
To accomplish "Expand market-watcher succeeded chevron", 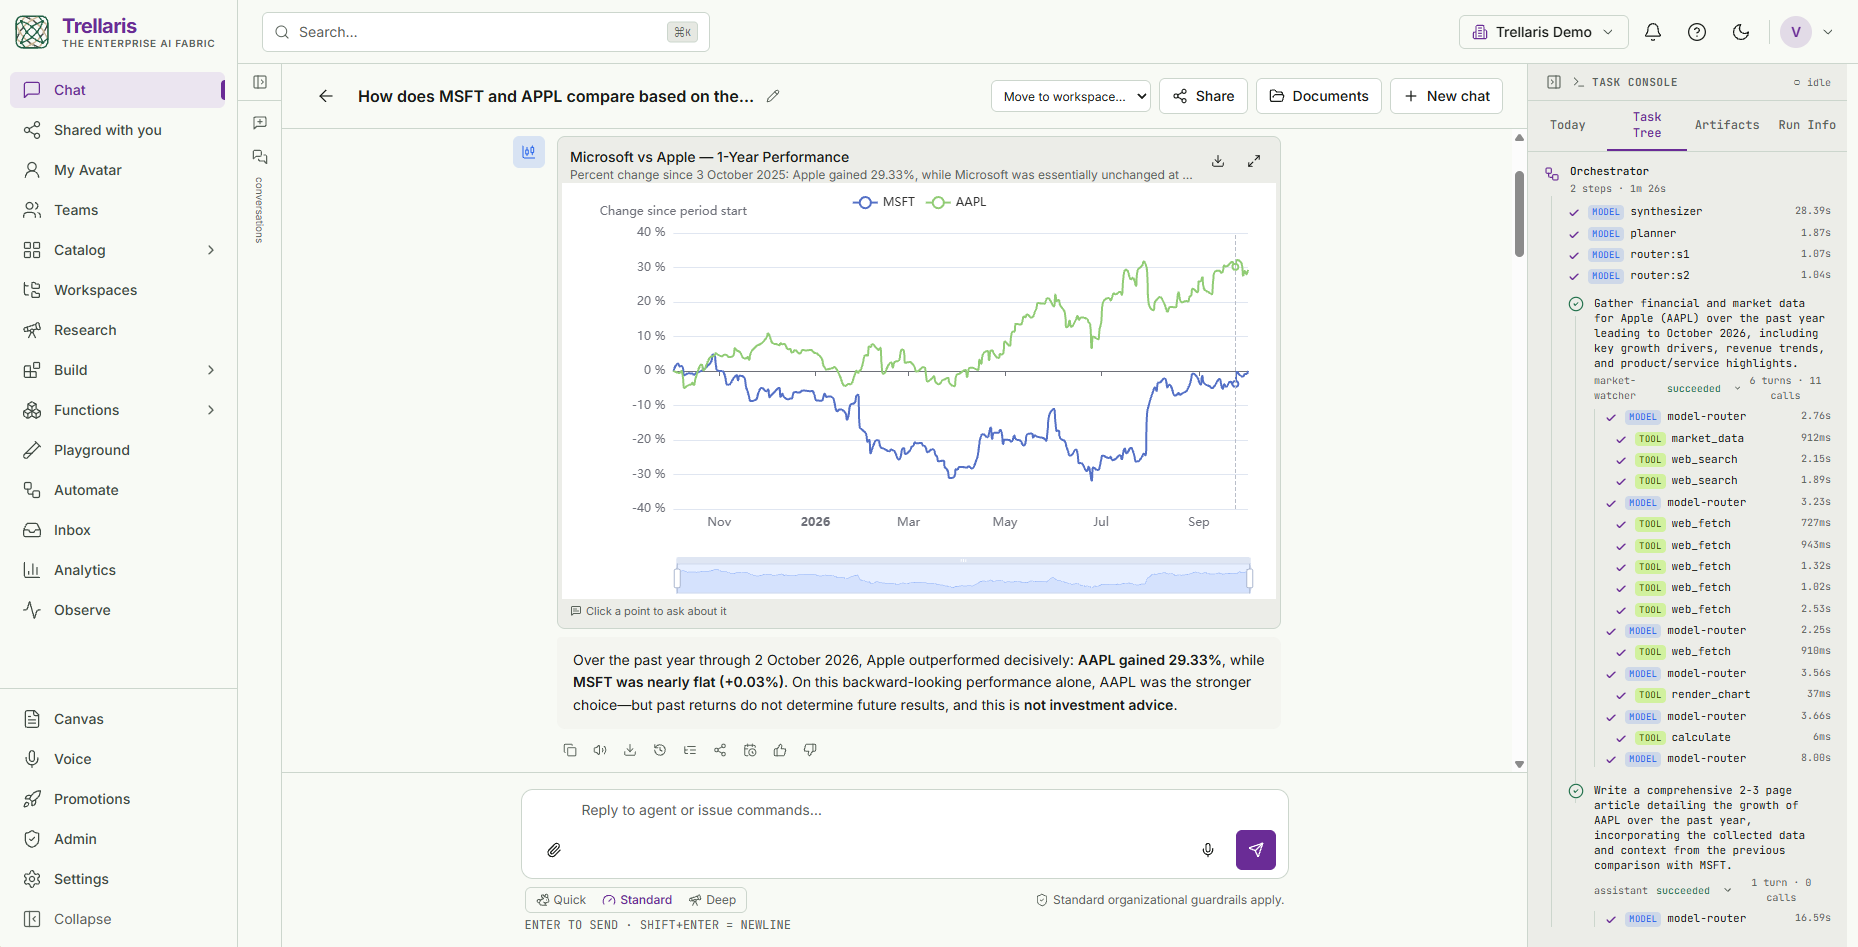I will click(1737, 388).
